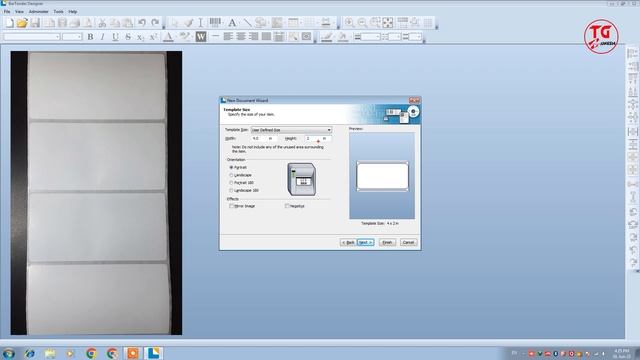This screenshot has width=640, height=360.
Task: Click the Zoom to Fit icon
Action: 388,23
